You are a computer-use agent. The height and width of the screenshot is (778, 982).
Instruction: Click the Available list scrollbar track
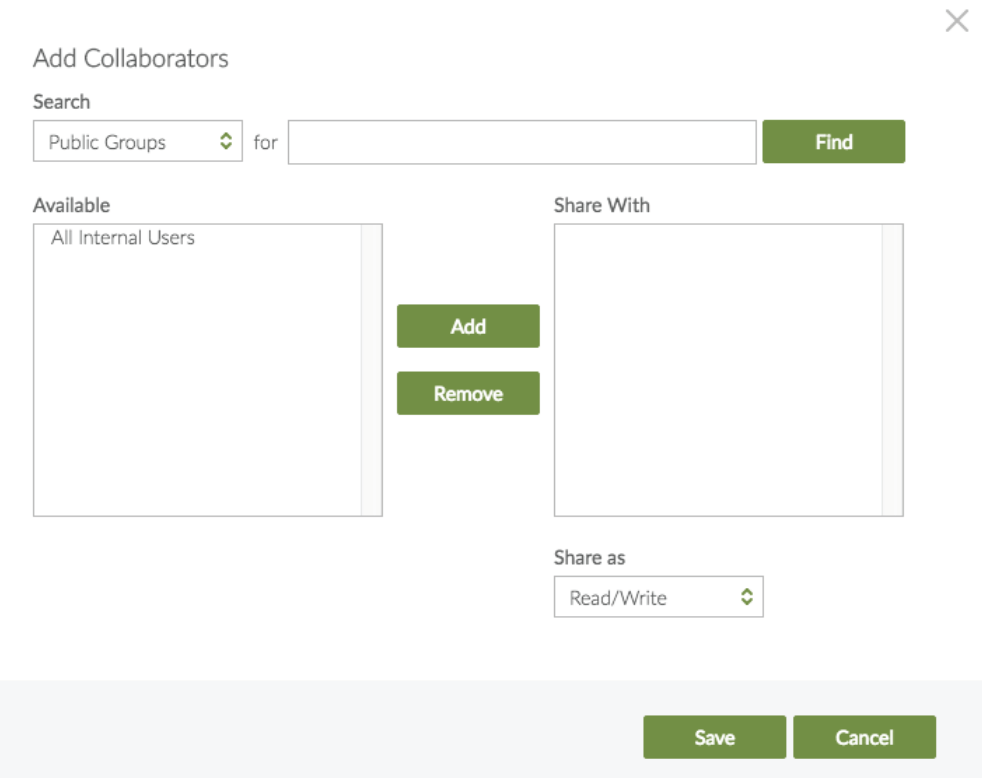coord(371,369)
